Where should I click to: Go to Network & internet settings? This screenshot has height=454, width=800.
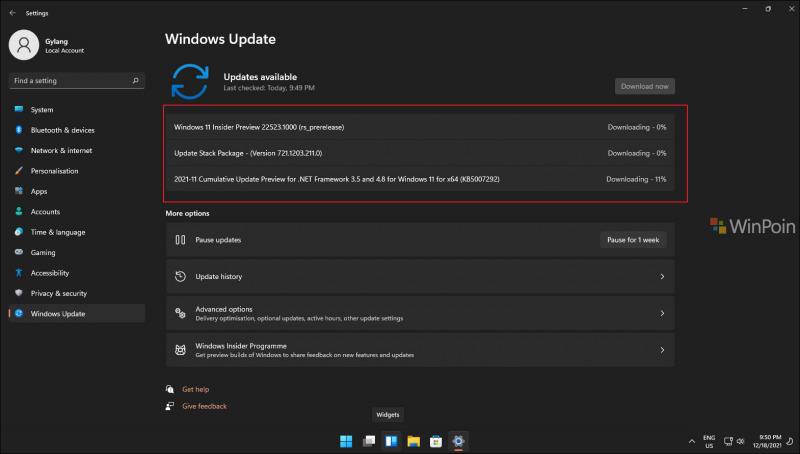click(61, 150)
